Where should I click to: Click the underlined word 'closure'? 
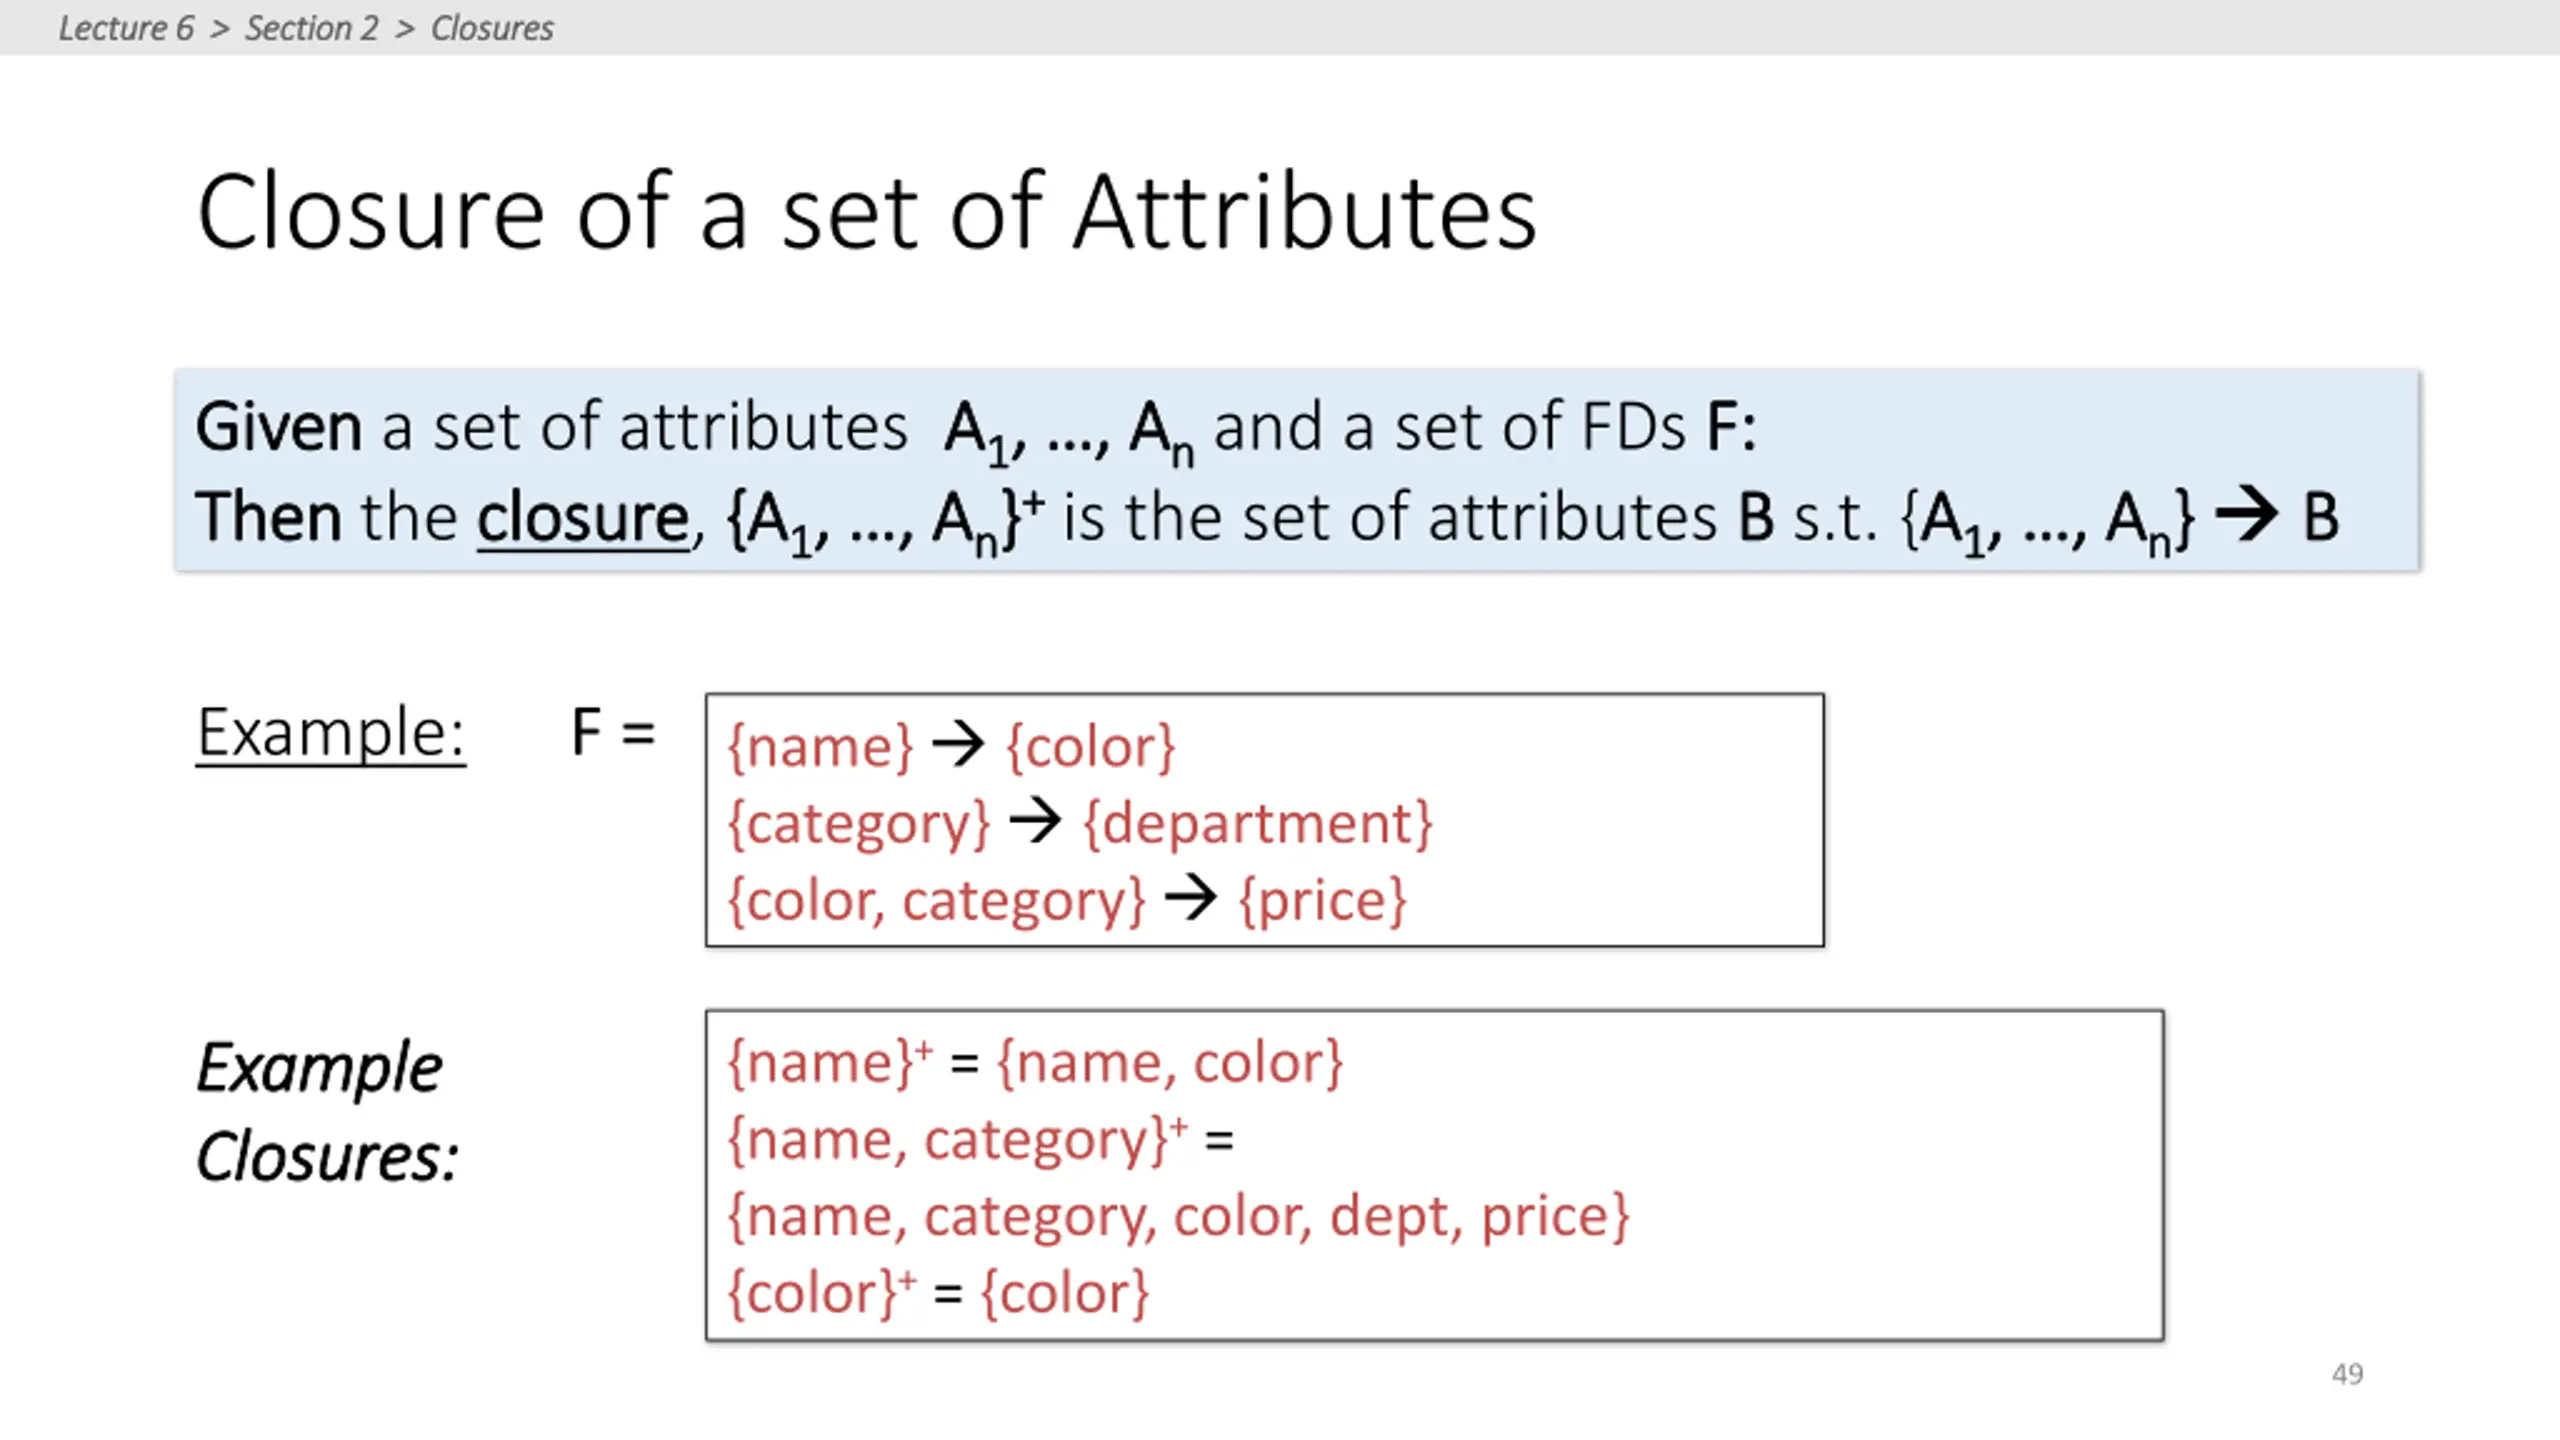coord(583,518)
